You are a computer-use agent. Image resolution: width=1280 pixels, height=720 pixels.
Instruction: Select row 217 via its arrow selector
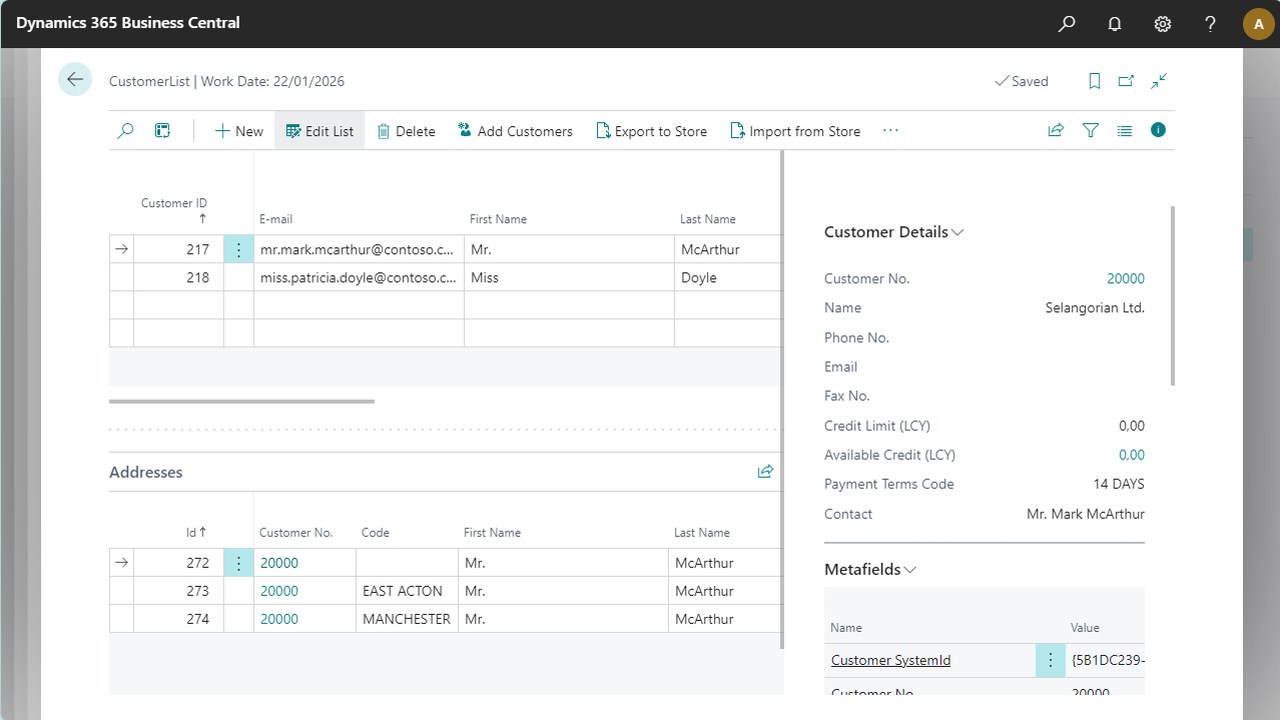coord(121,249)
